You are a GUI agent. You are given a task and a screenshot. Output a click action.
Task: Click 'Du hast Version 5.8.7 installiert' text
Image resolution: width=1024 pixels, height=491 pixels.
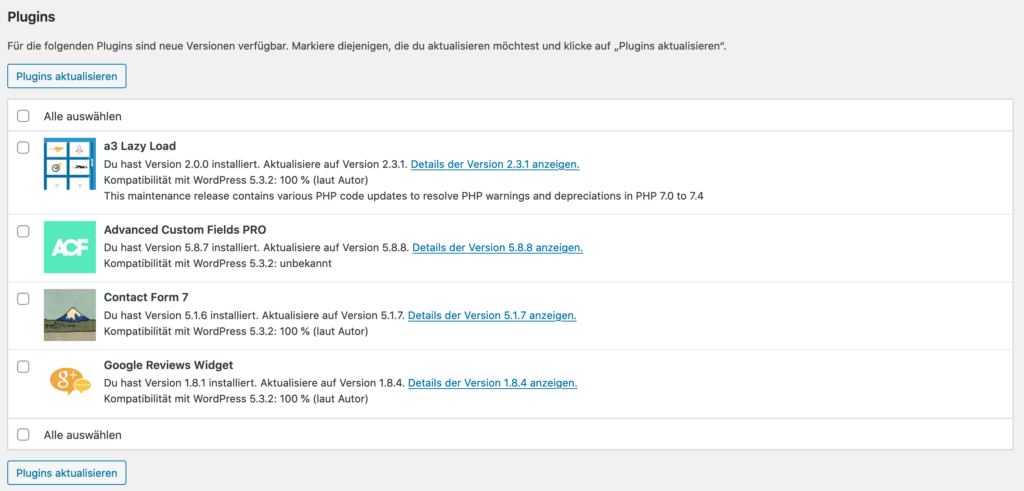tap(182, 248)
